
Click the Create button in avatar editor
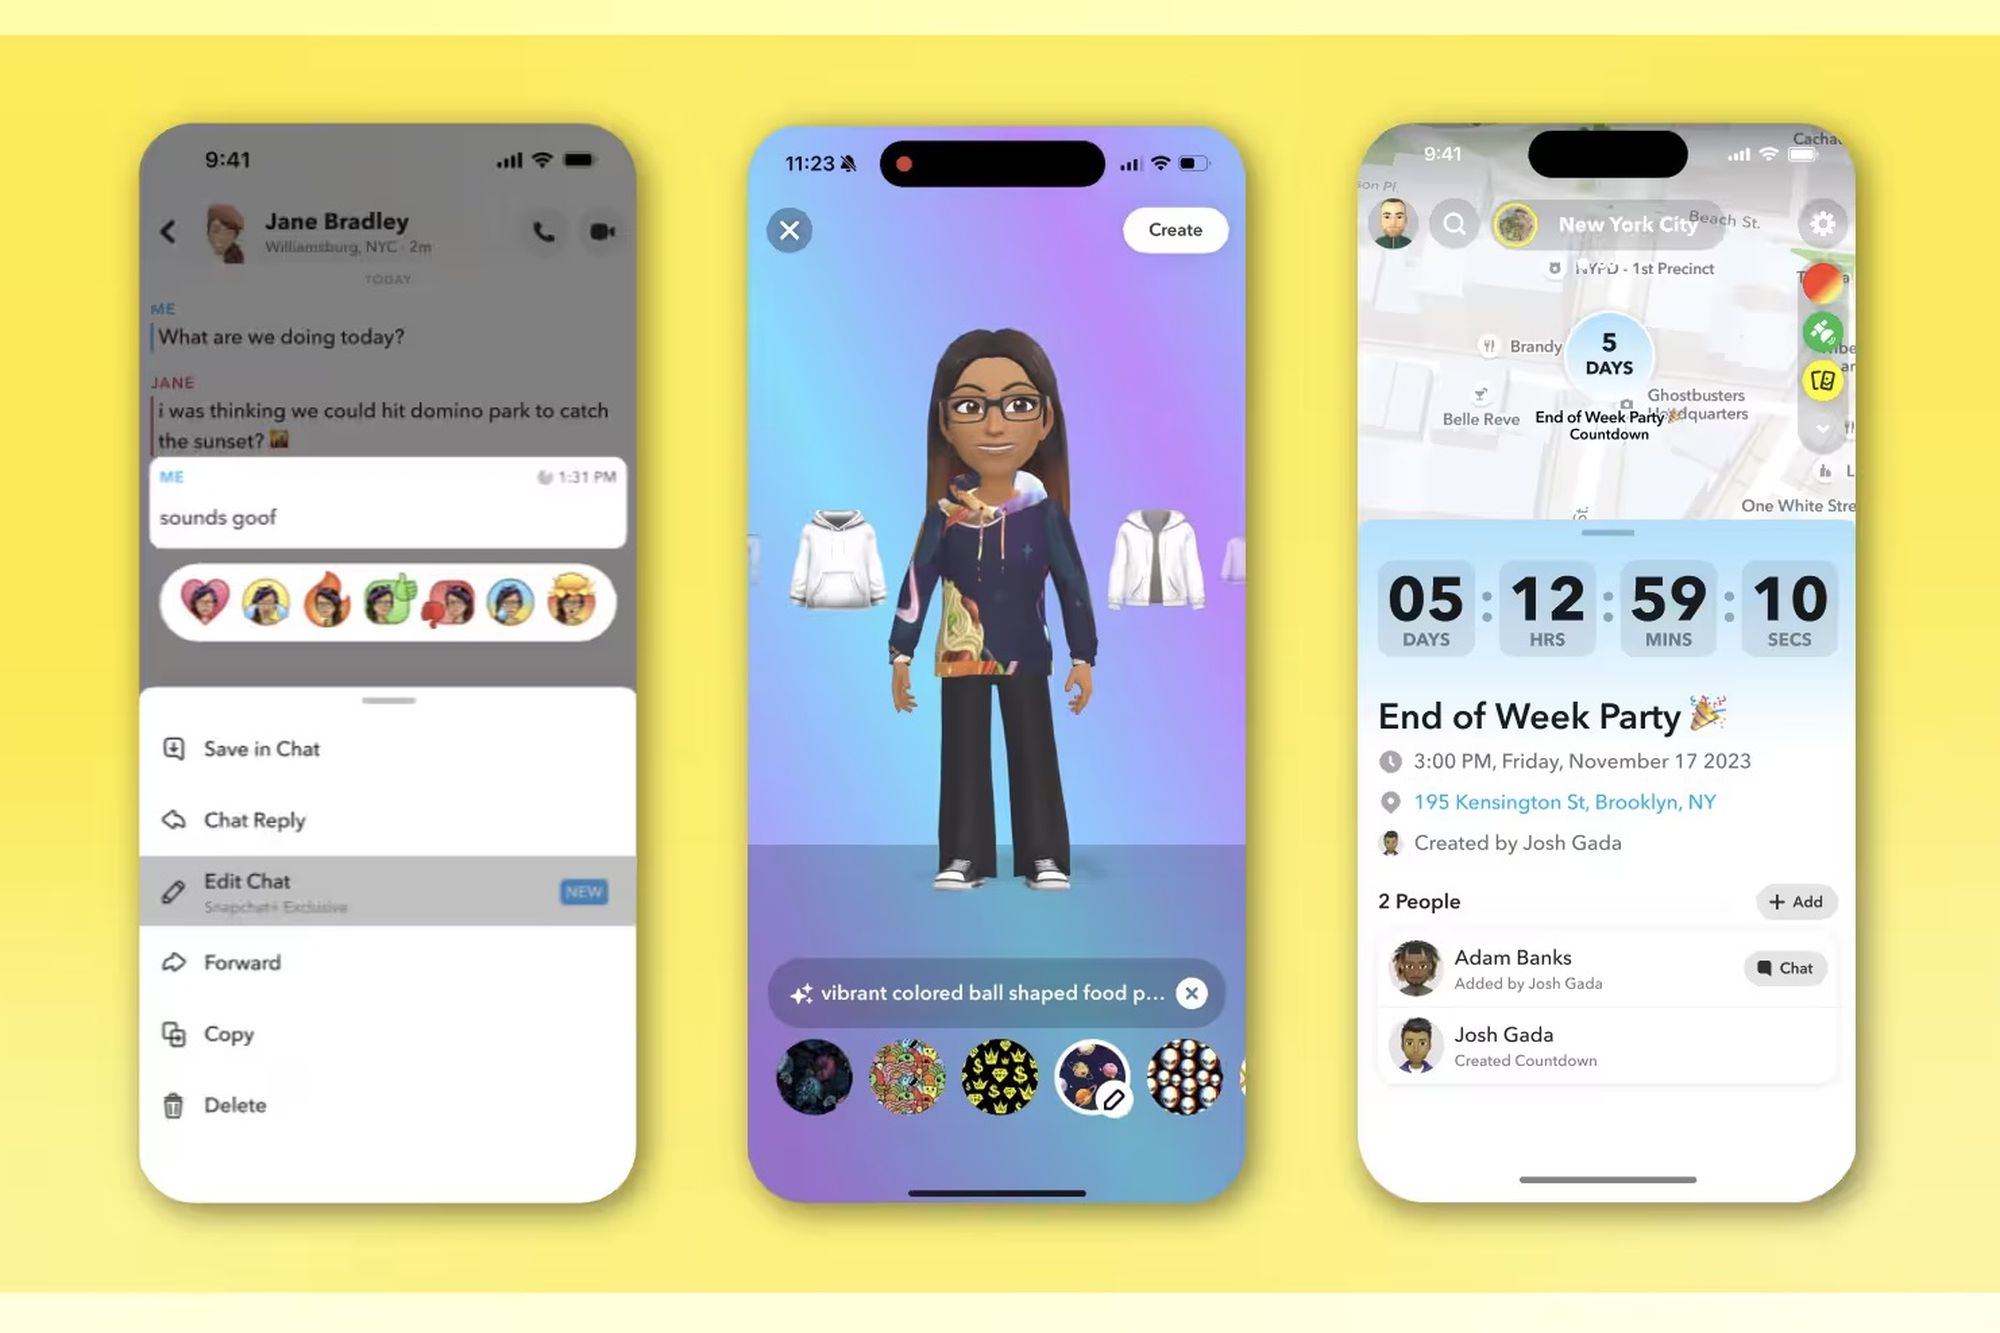1175,231
